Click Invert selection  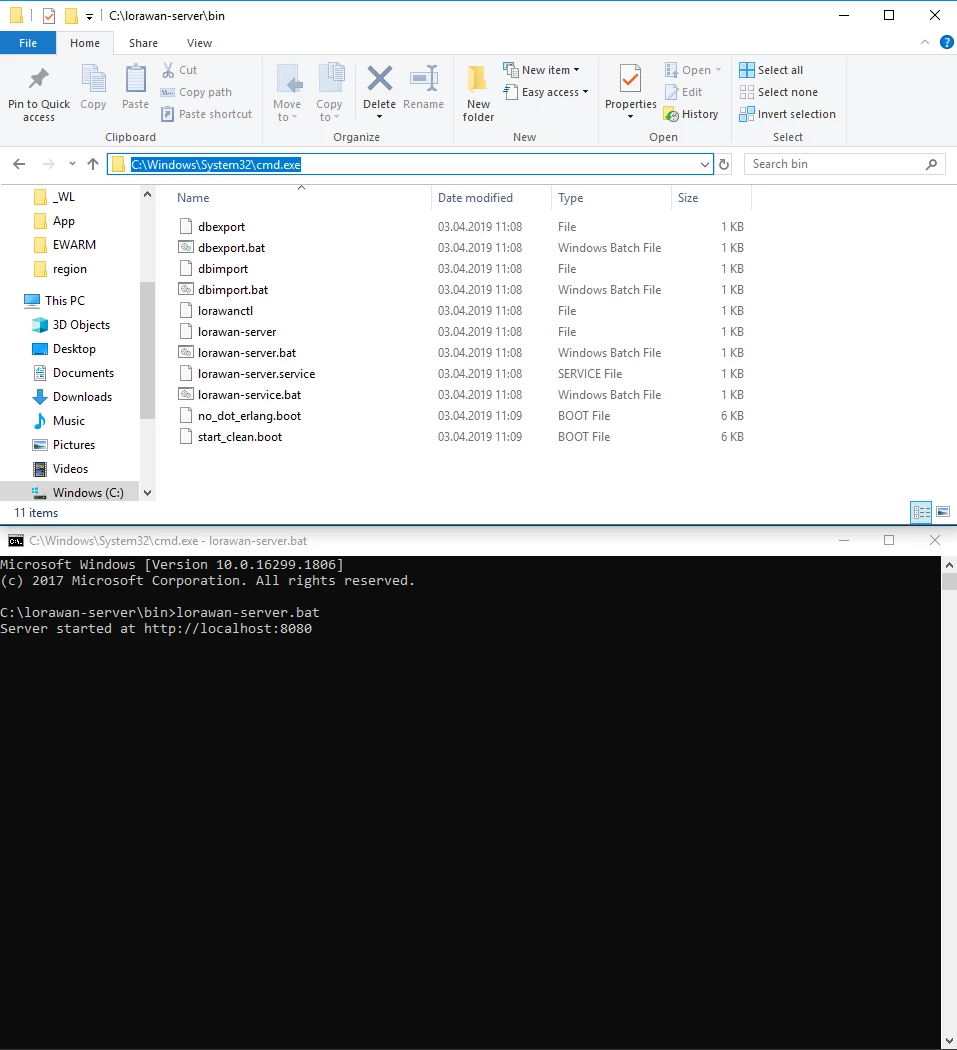[788, 114]
